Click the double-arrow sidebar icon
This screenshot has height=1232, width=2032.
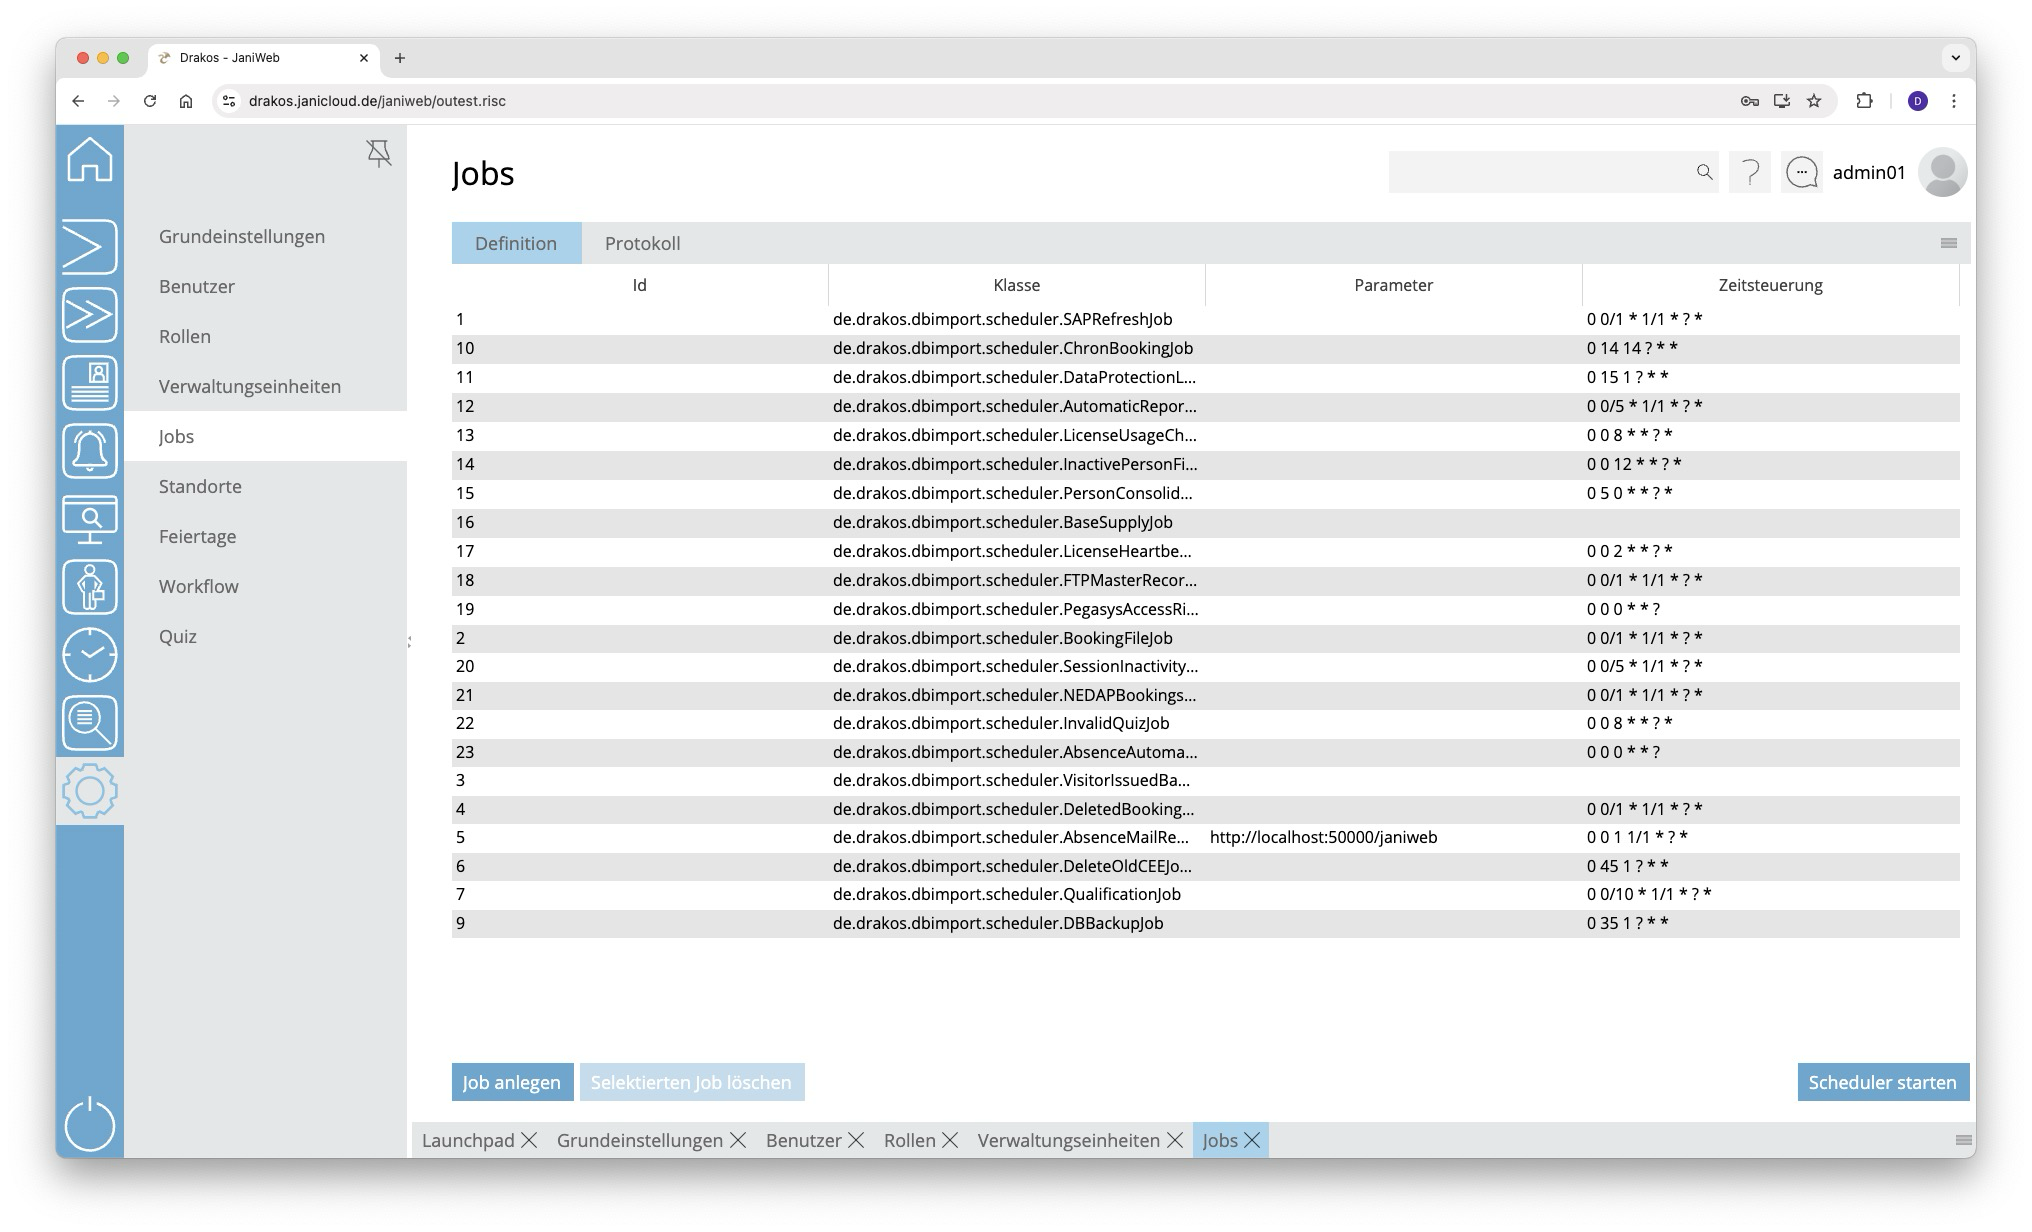90,315
